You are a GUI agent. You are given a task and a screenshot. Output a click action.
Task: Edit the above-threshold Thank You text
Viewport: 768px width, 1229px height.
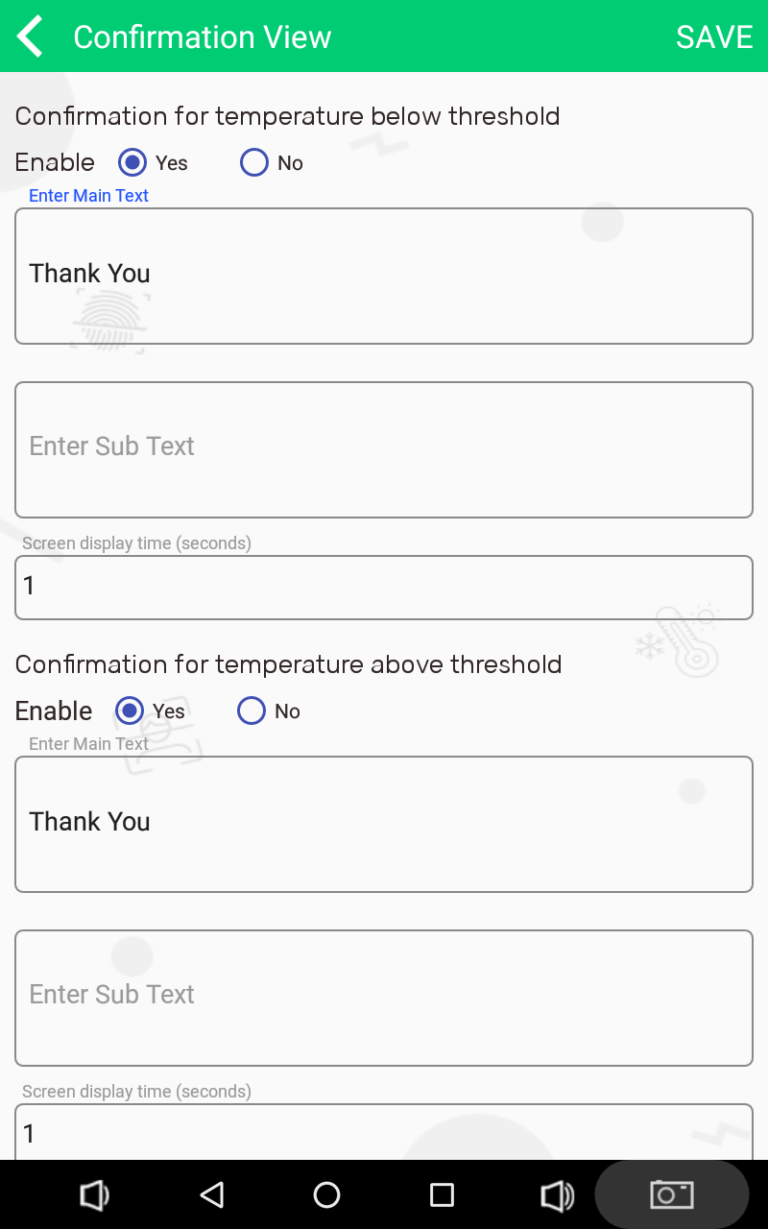click(x=384, y=822)
